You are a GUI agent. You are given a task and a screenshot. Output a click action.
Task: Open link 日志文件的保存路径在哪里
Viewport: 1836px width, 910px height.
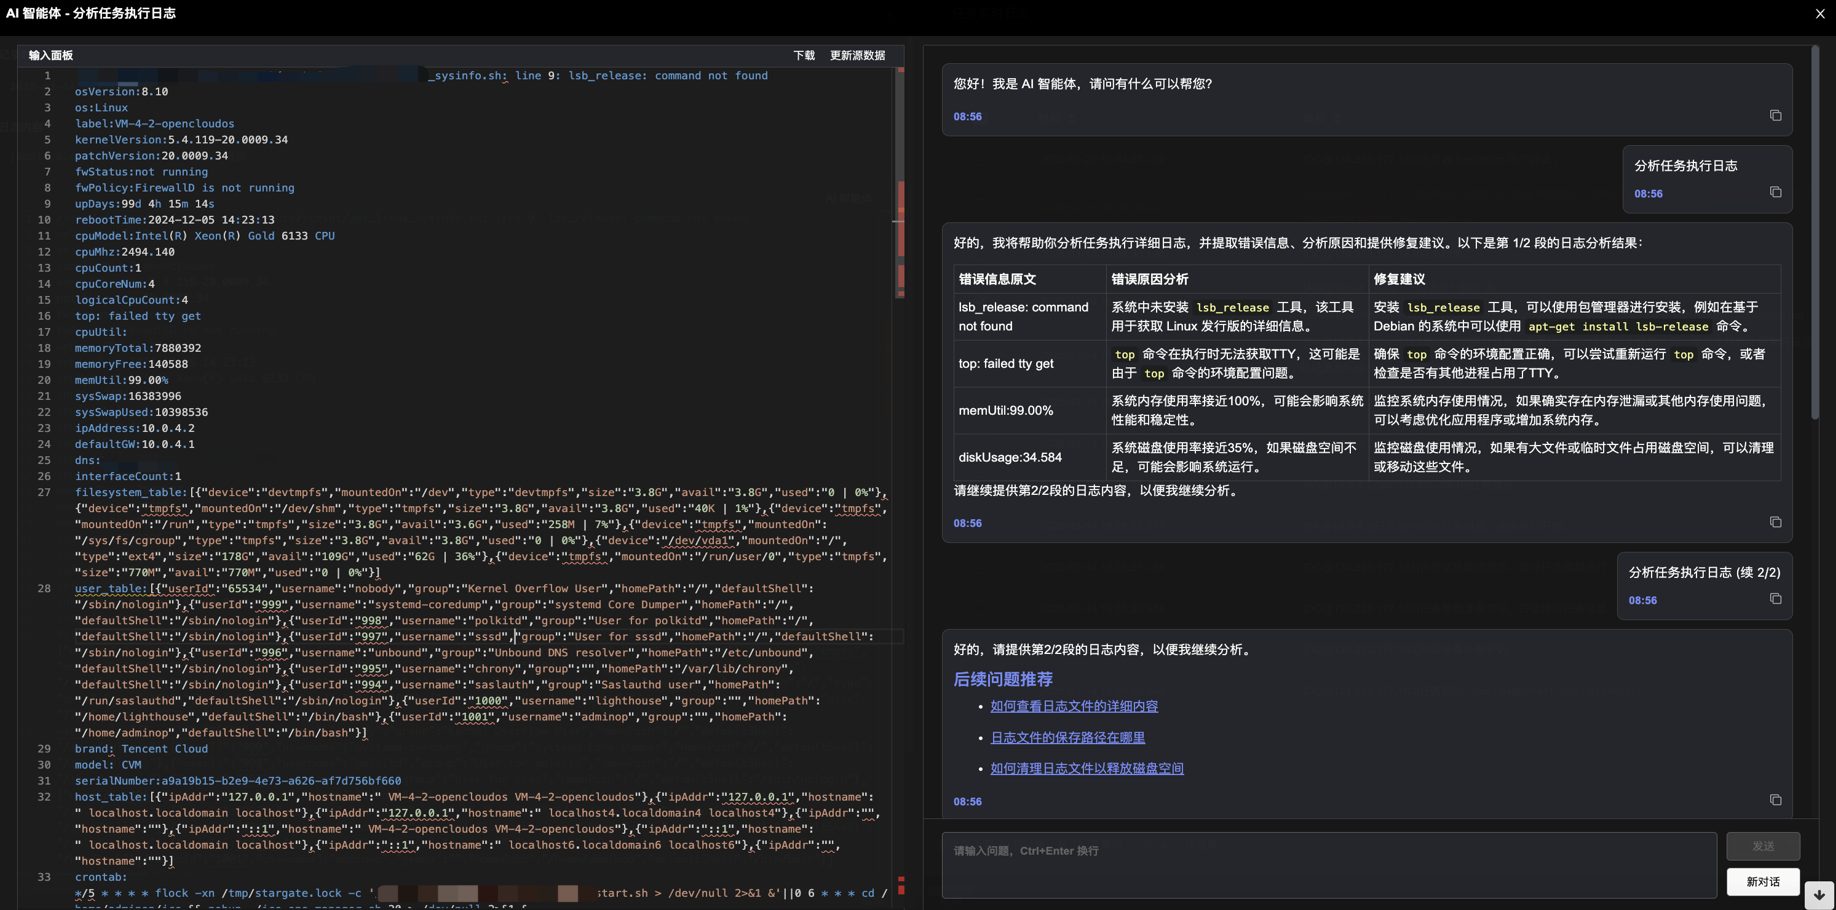1067,738
